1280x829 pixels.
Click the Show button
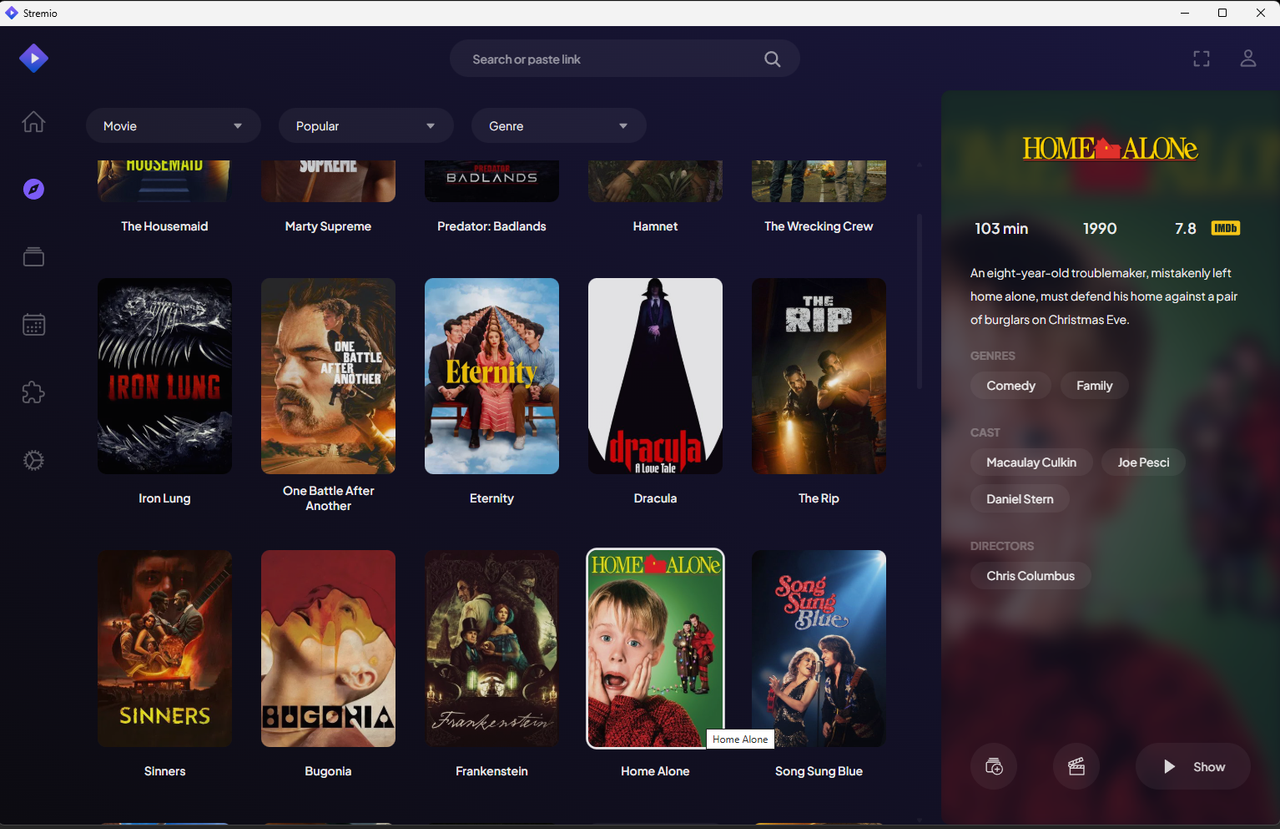click(1193, 767)
